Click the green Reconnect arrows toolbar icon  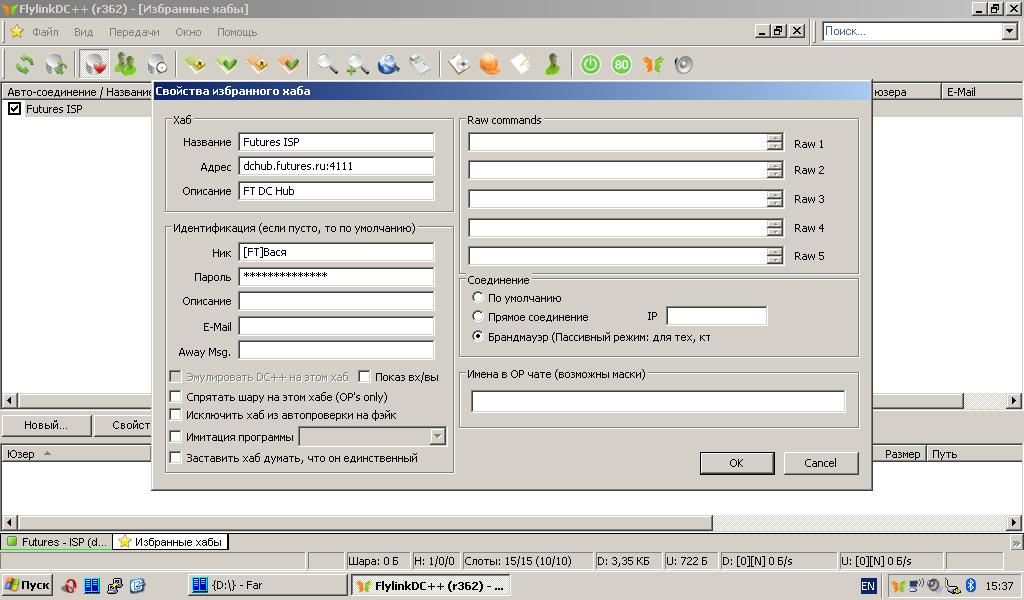click(25, 64)
